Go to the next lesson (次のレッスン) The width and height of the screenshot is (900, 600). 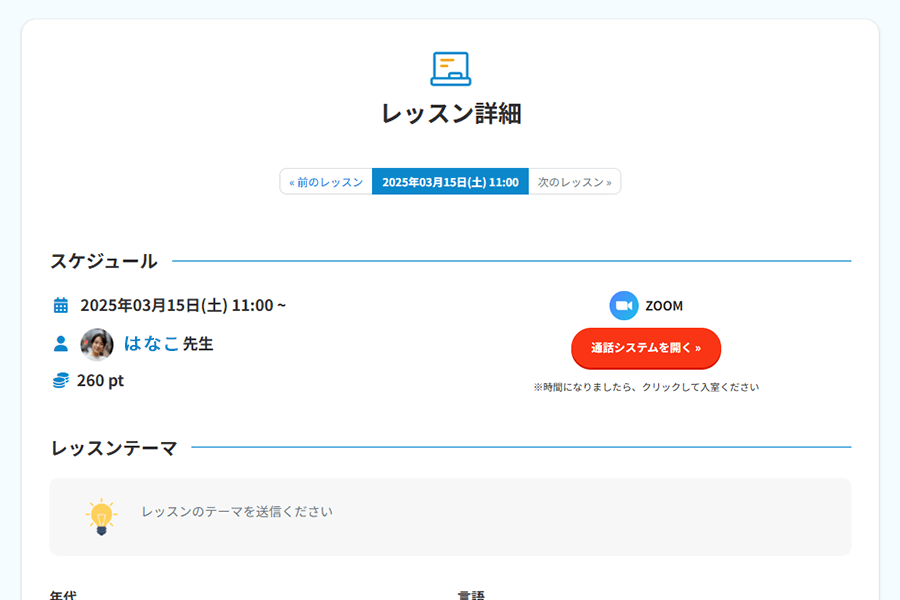575,182
